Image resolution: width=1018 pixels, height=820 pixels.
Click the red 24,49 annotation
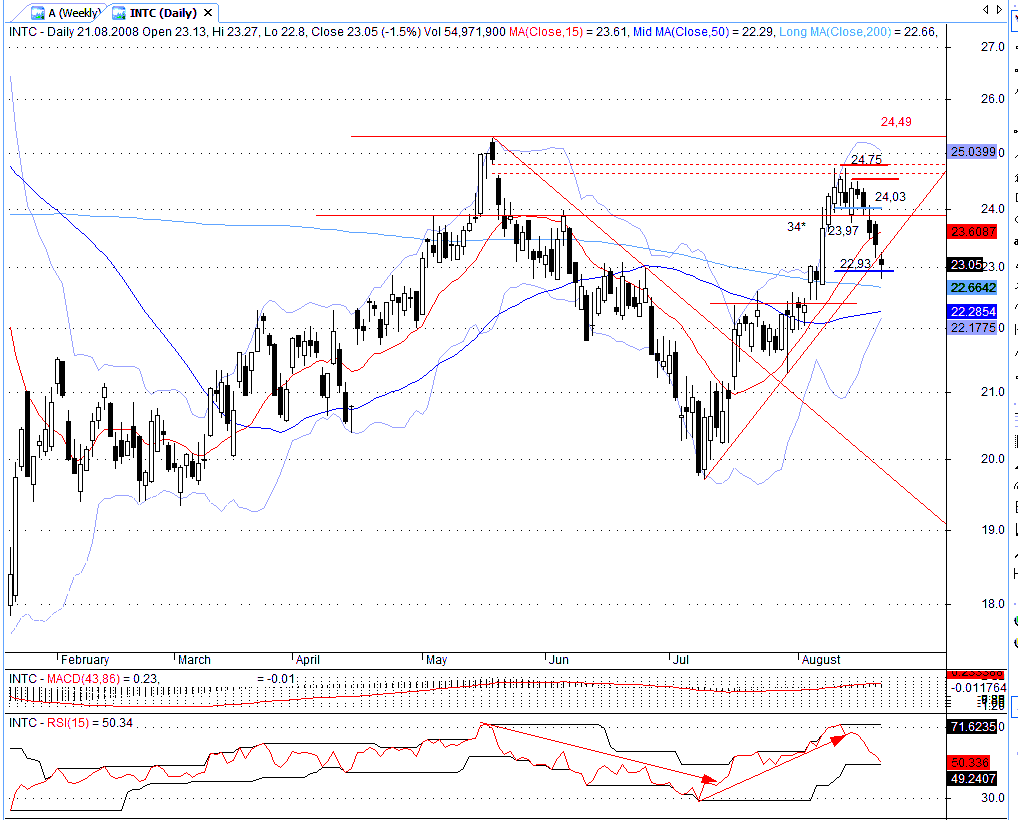coord(896,122)
